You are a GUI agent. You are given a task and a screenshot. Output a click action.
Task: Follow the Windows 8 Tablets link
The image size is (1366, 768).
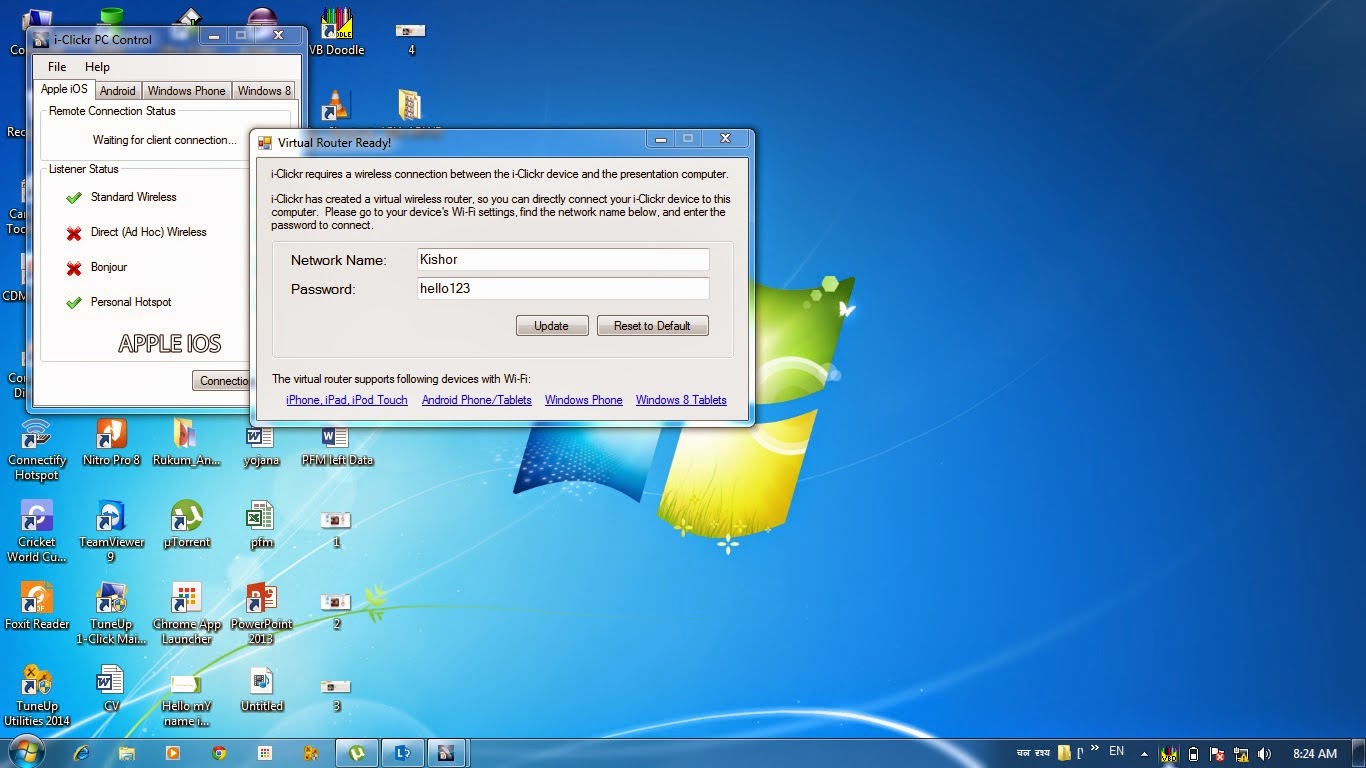(681, 400)
